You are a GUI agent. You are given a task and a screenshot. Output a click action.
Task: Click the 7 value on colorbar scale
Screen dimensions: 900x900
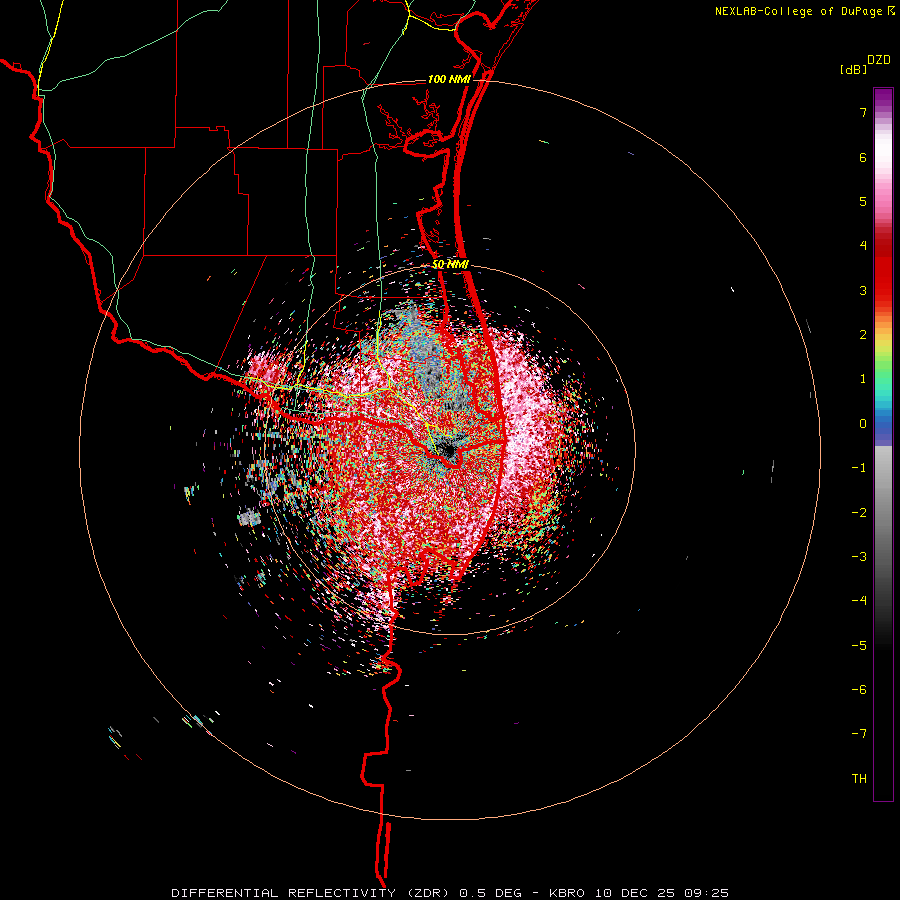tap(863, 112)
